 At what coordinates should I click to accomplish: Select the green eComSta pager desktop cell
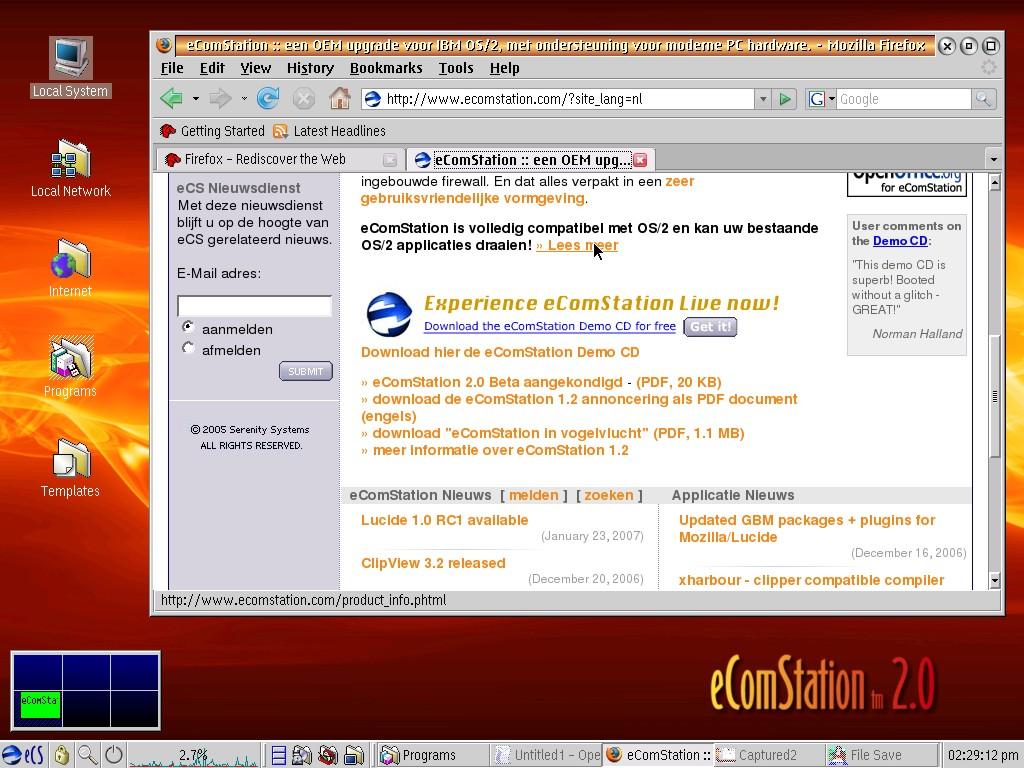click(x=40, y=705)
